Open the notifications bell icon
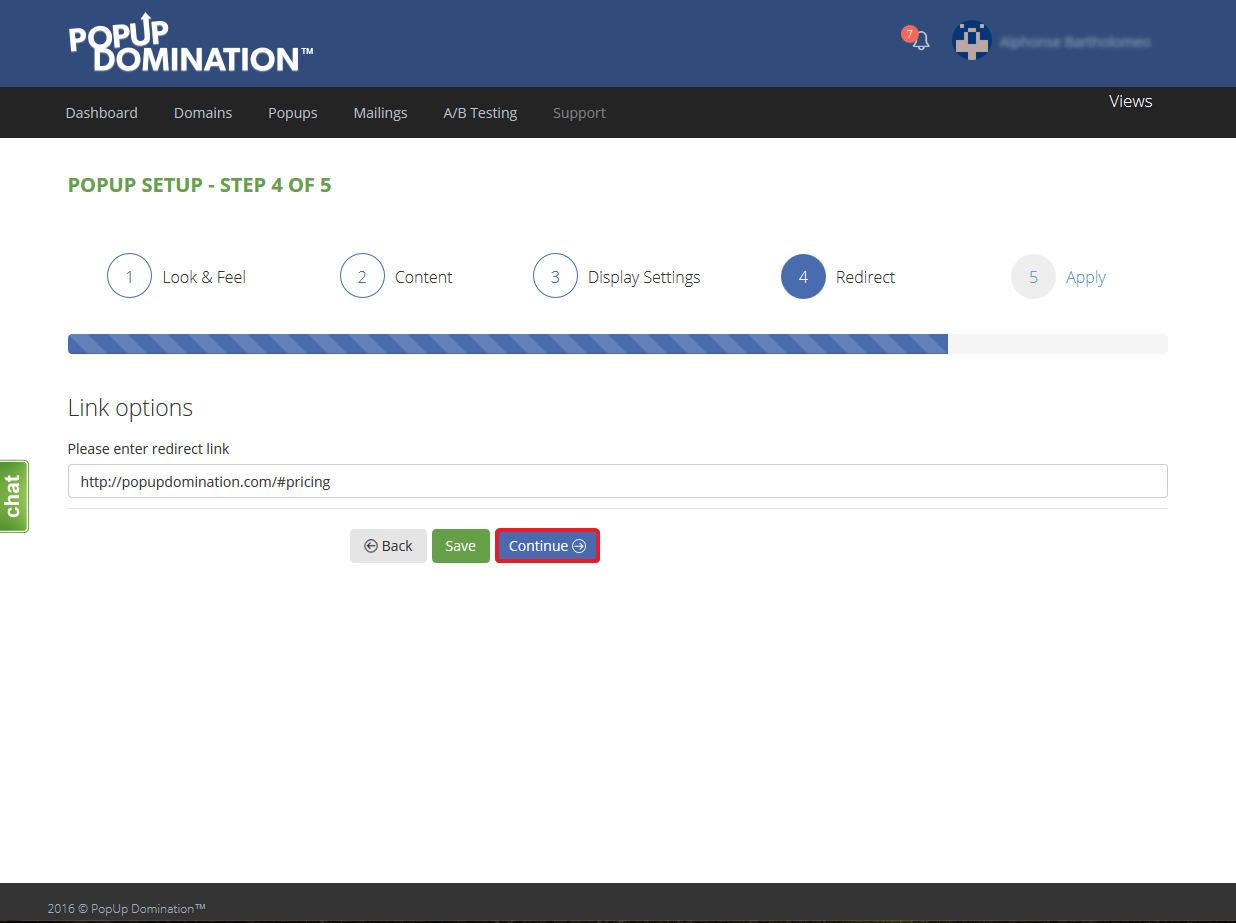This screenshot has width=1236, height=923. [x=920, y=41]
